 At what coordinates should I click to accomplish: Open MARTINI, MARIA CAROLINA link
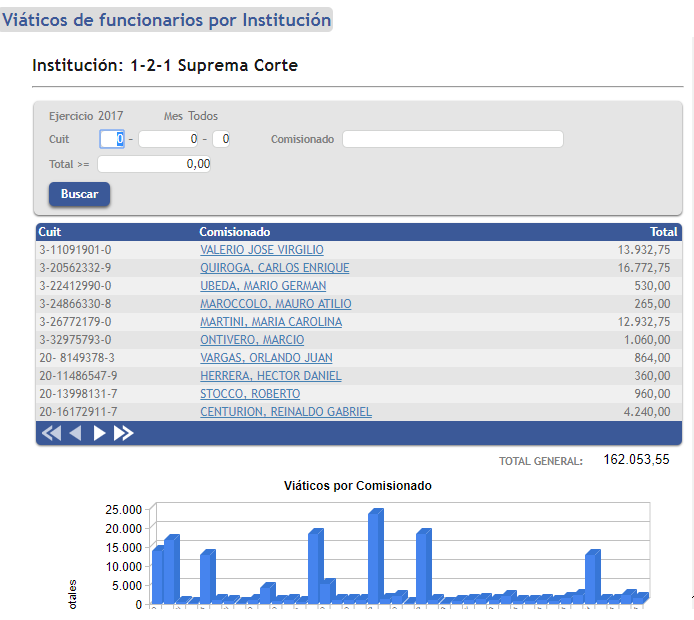(x=270, y=322)
